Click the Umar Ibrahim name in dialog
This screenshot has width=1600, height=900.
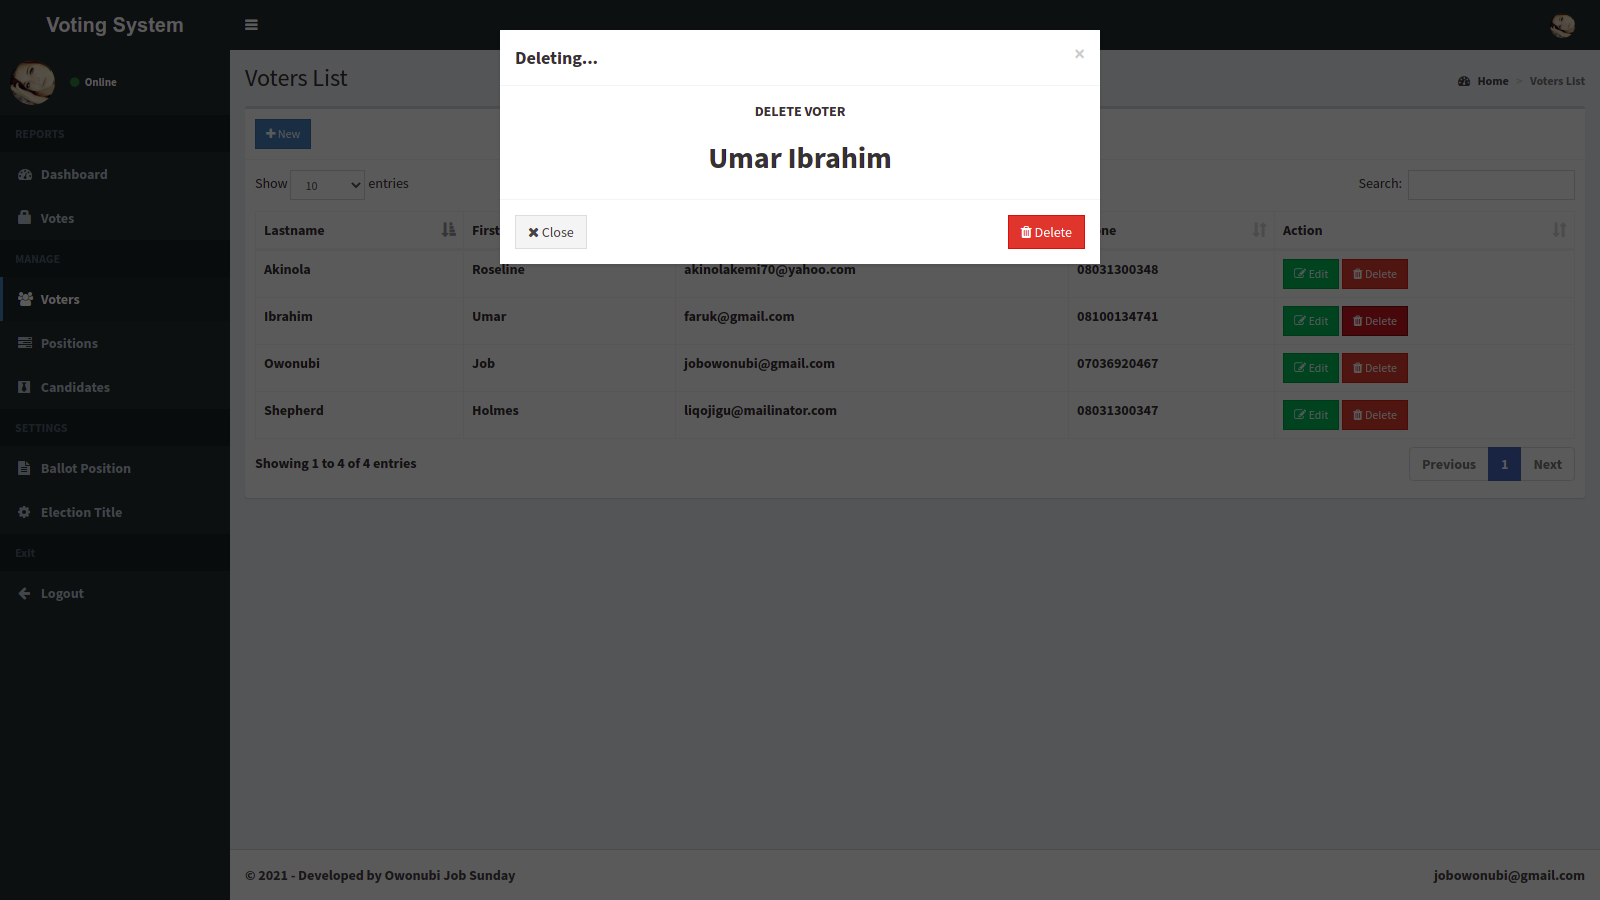click(x=800, y=158)
